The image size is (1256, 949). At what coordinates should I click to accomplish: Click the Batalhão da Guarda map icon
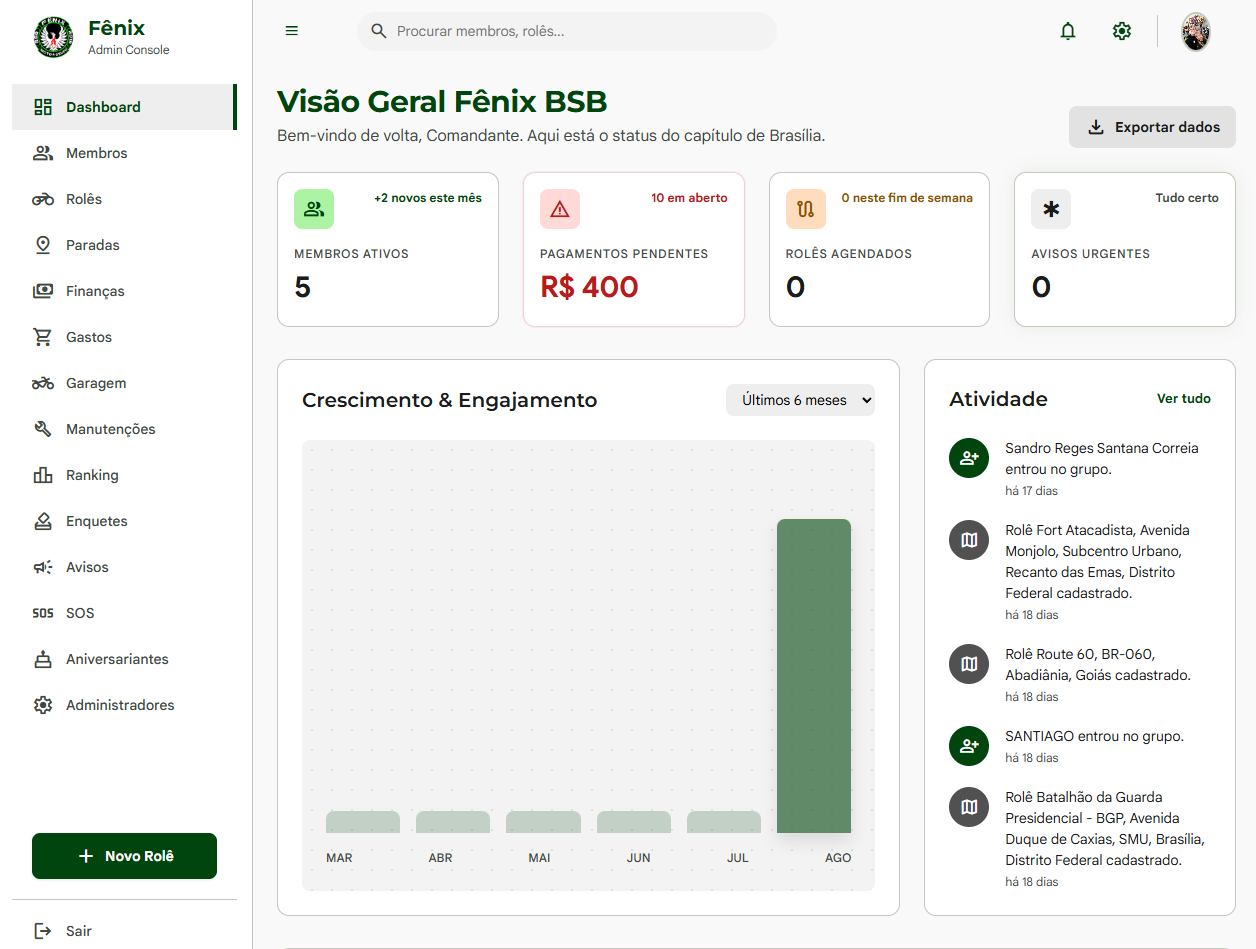coord(969,807)
